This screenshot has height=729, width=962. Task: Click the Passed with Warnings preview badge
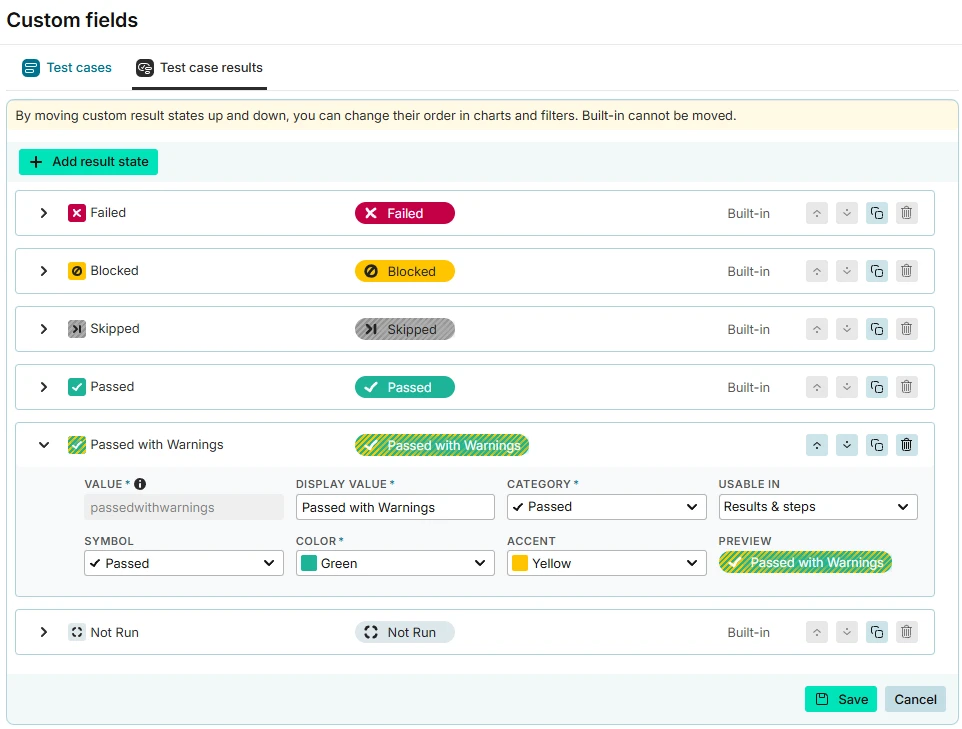[x=805, y=562]
